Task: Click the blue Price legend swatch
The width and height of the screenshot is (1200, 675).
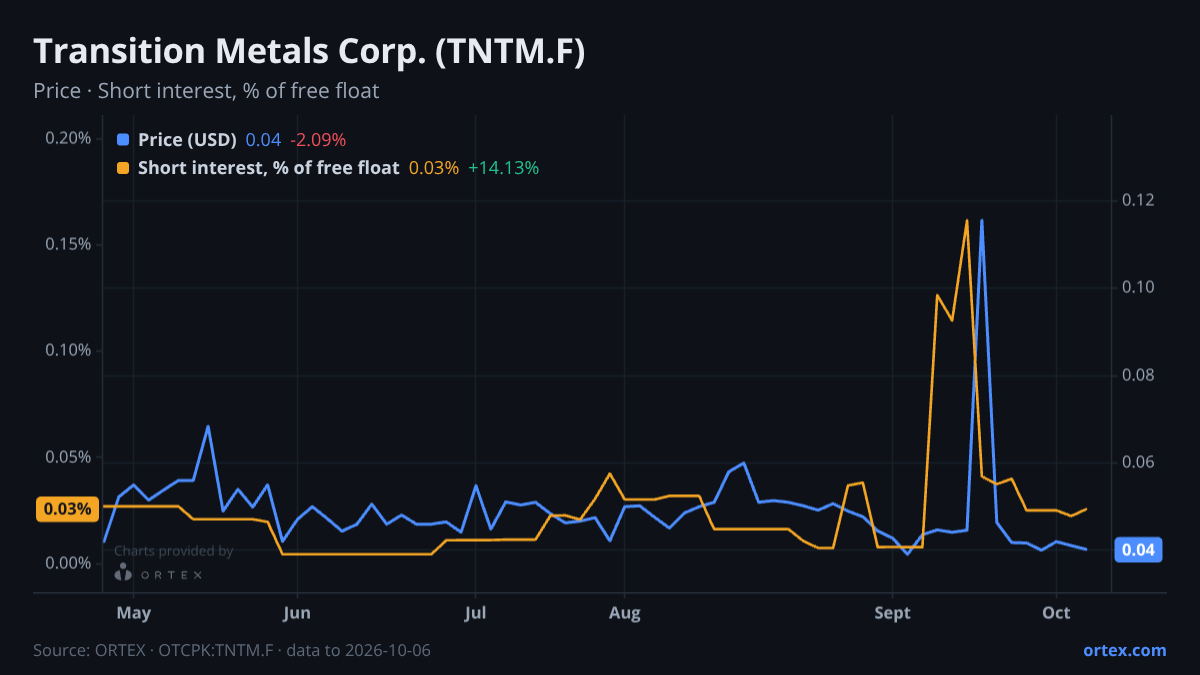Action: coord(123,140)
